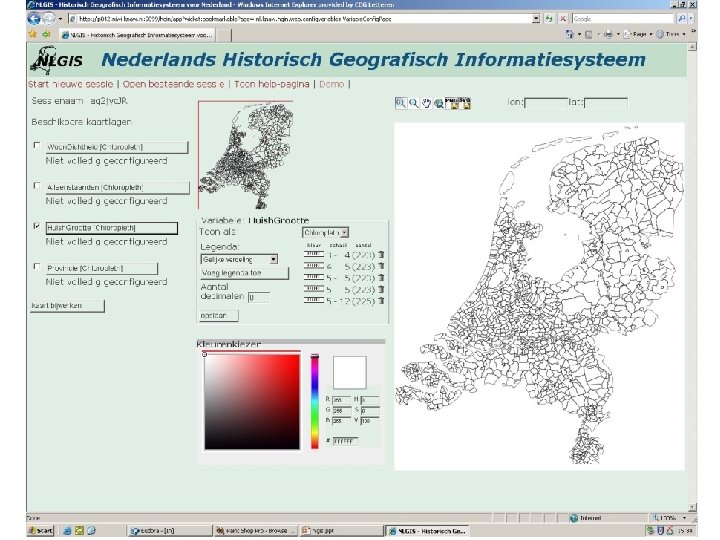Click the first legend class color box
The image size is (720, 540).
pyautogui.click(x=314, y=254)
